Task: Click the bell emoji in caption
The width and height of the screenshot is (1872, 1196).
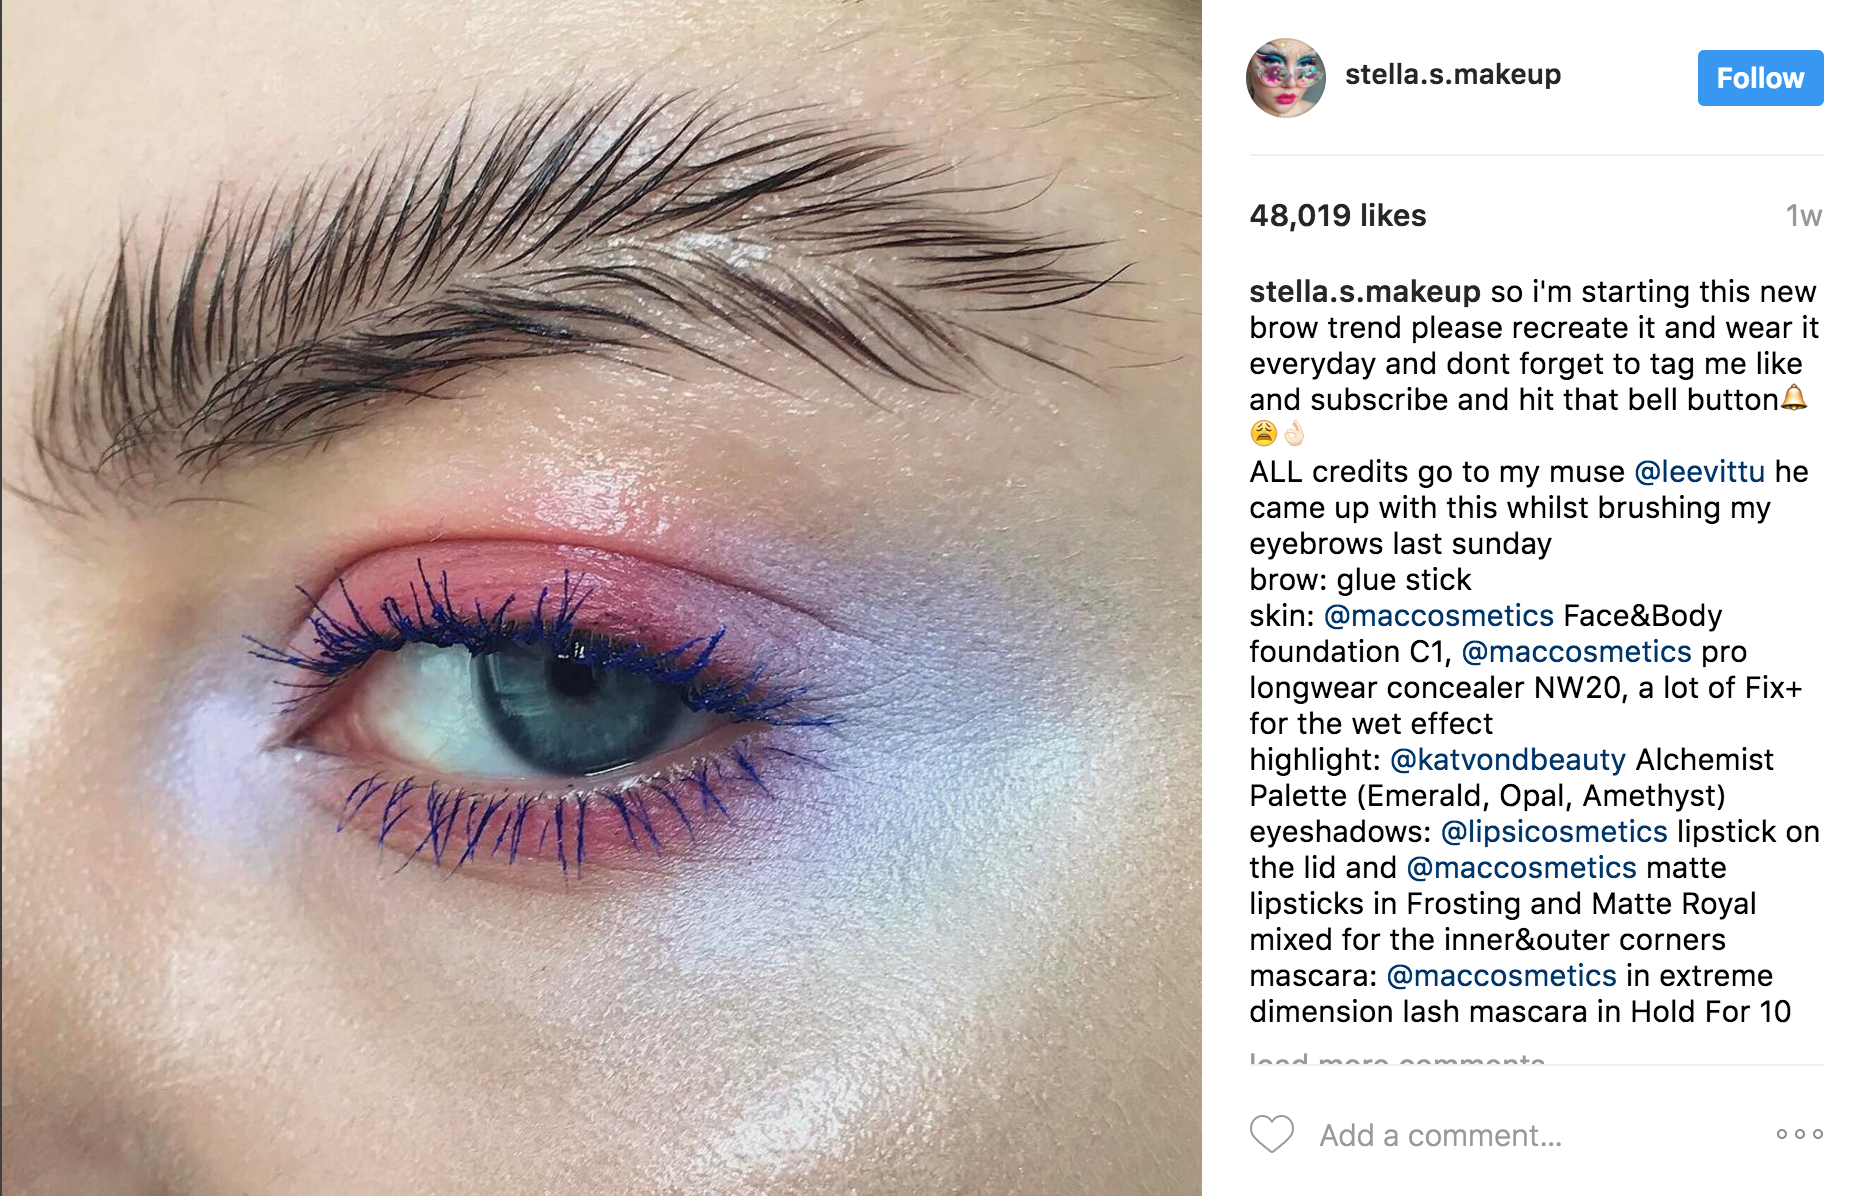Action: [x=1794, y=397]
